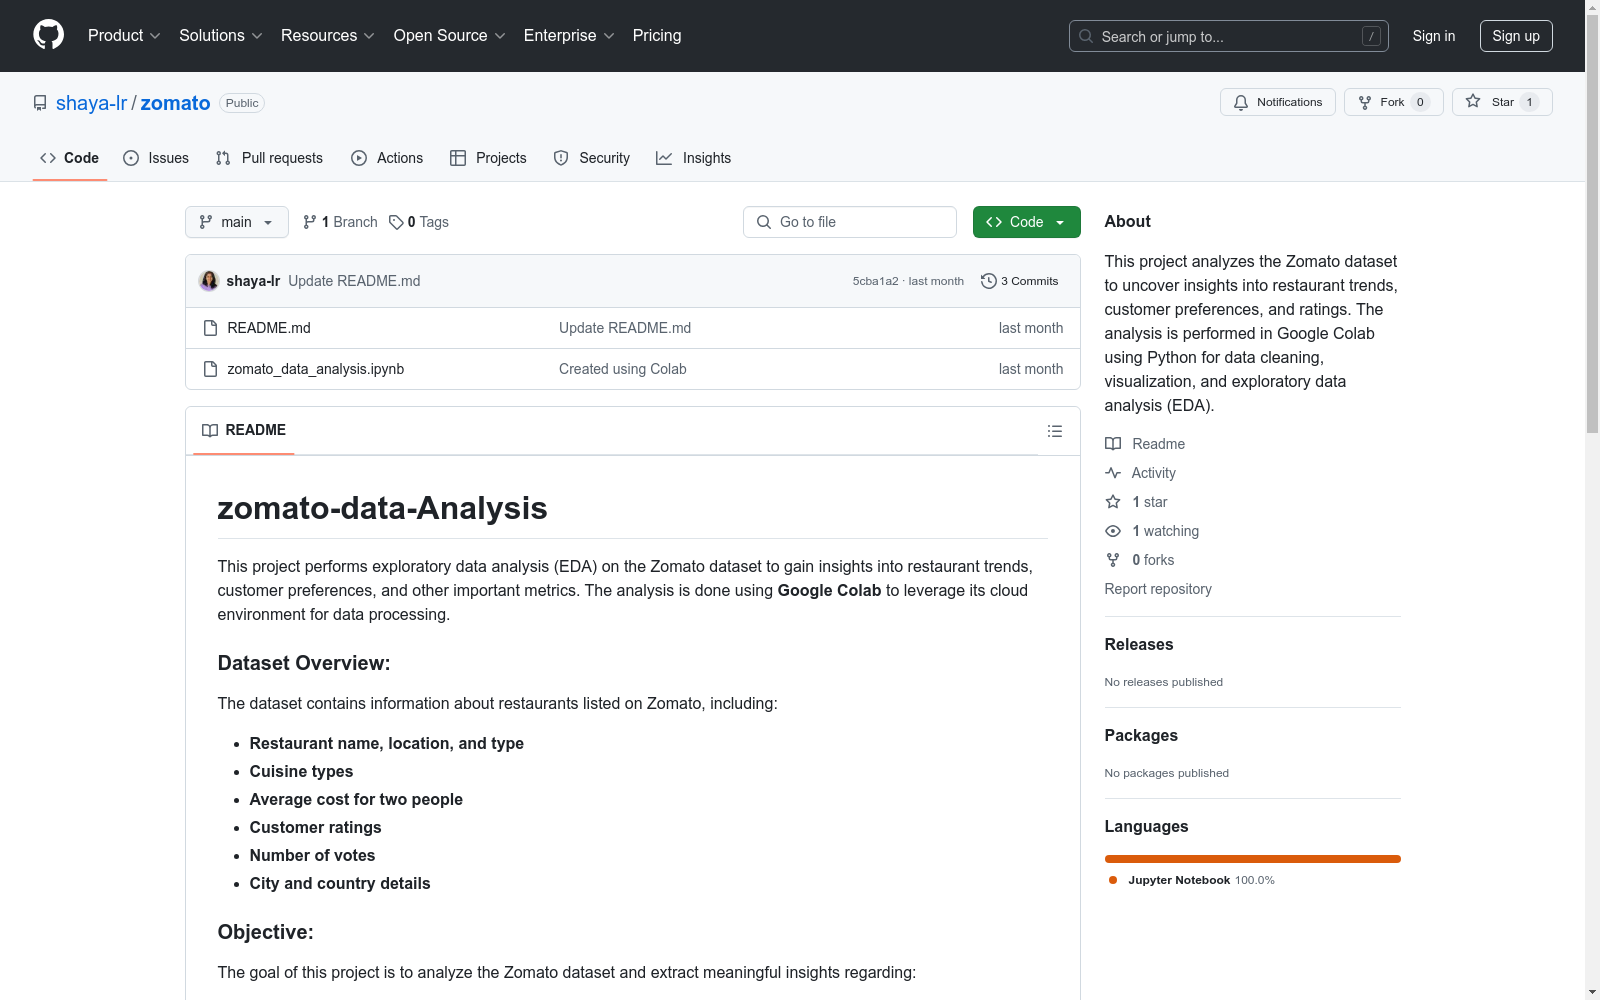The height and width of the screenshot is (1000, 1600).
Task: Open the shaya-lr commit author link
Action: click(253, 281)
